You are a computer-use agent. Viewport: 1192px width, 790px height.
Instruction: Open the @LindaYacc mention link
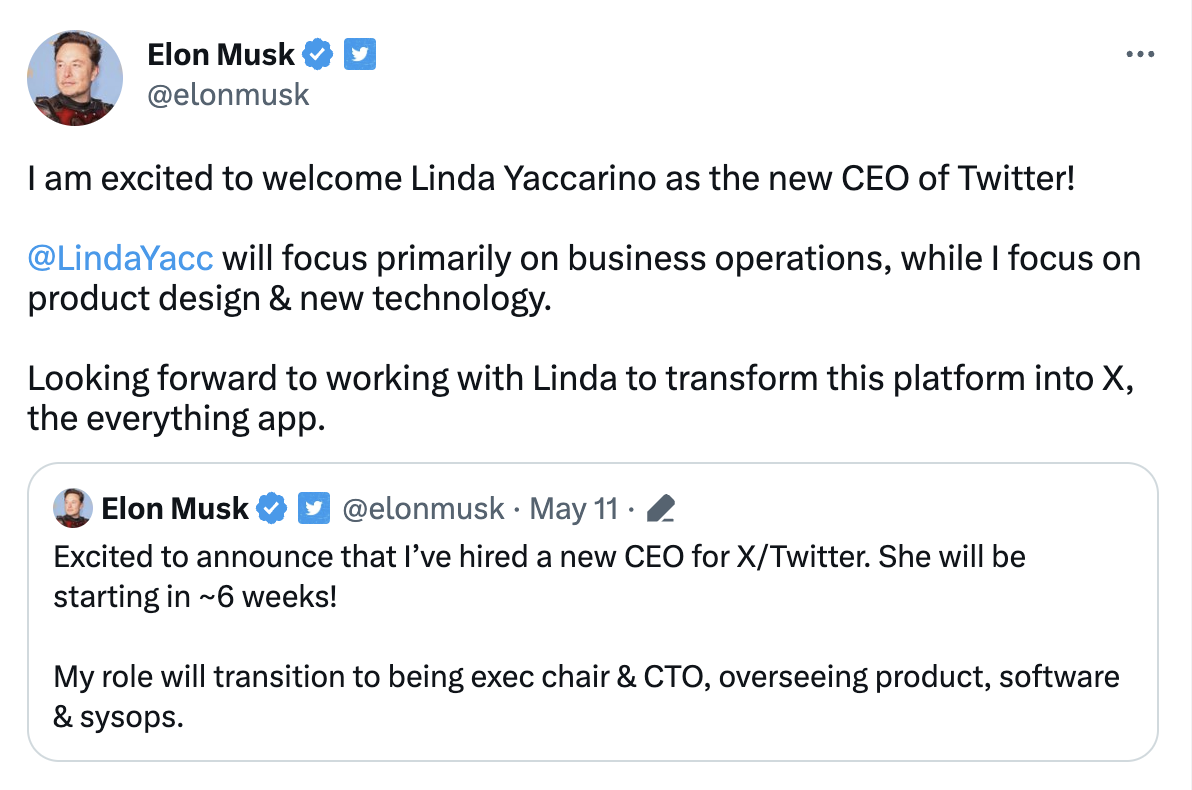click(x=120, y=258)
